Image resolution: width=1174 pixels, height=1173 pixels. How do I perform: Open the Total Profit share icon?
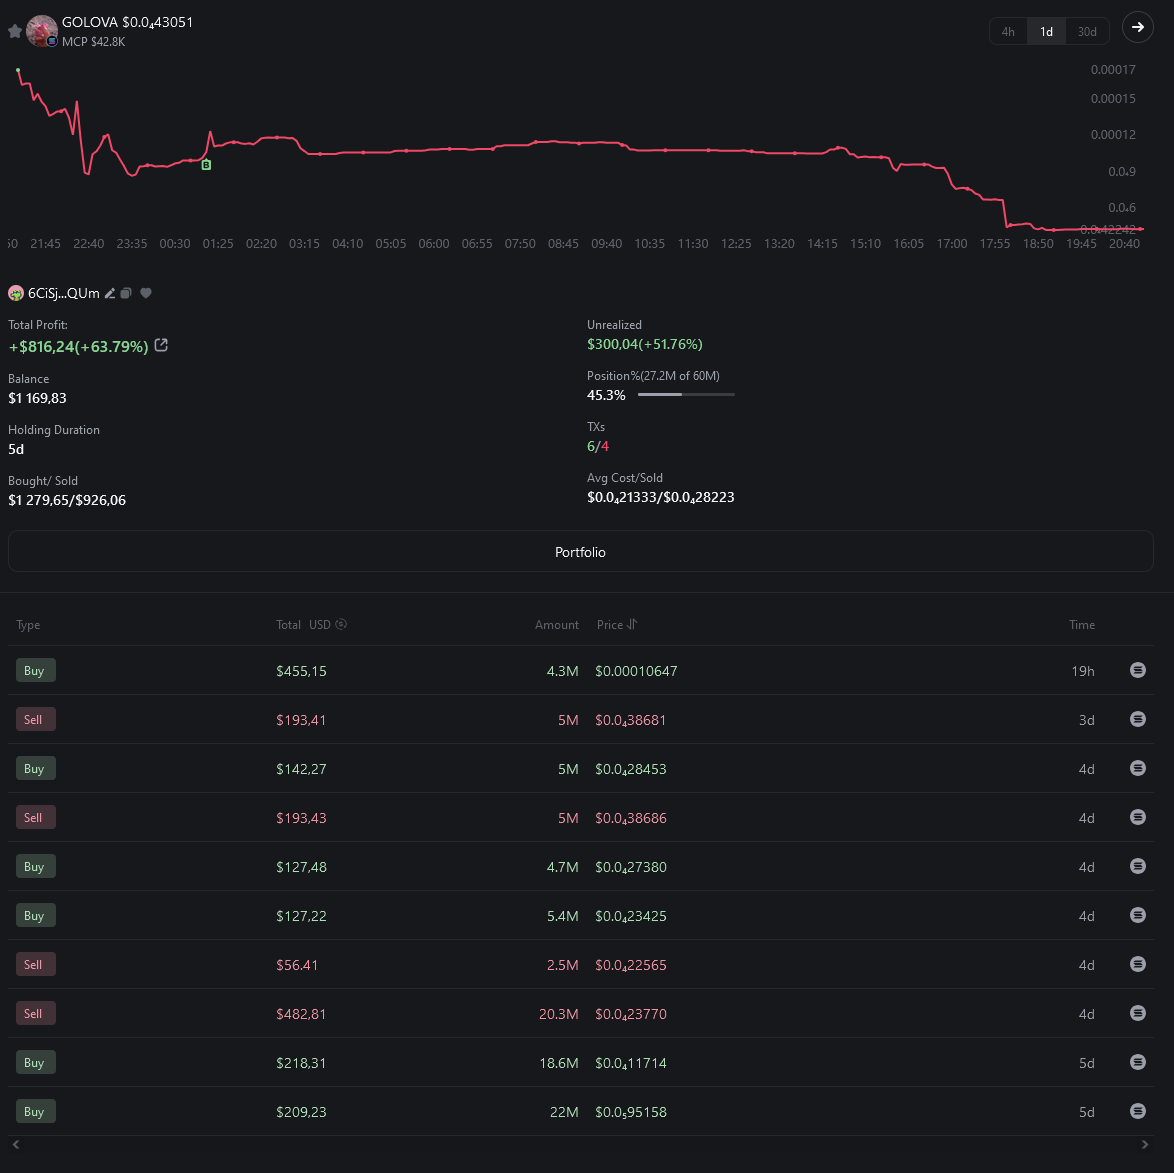[161, 346]
